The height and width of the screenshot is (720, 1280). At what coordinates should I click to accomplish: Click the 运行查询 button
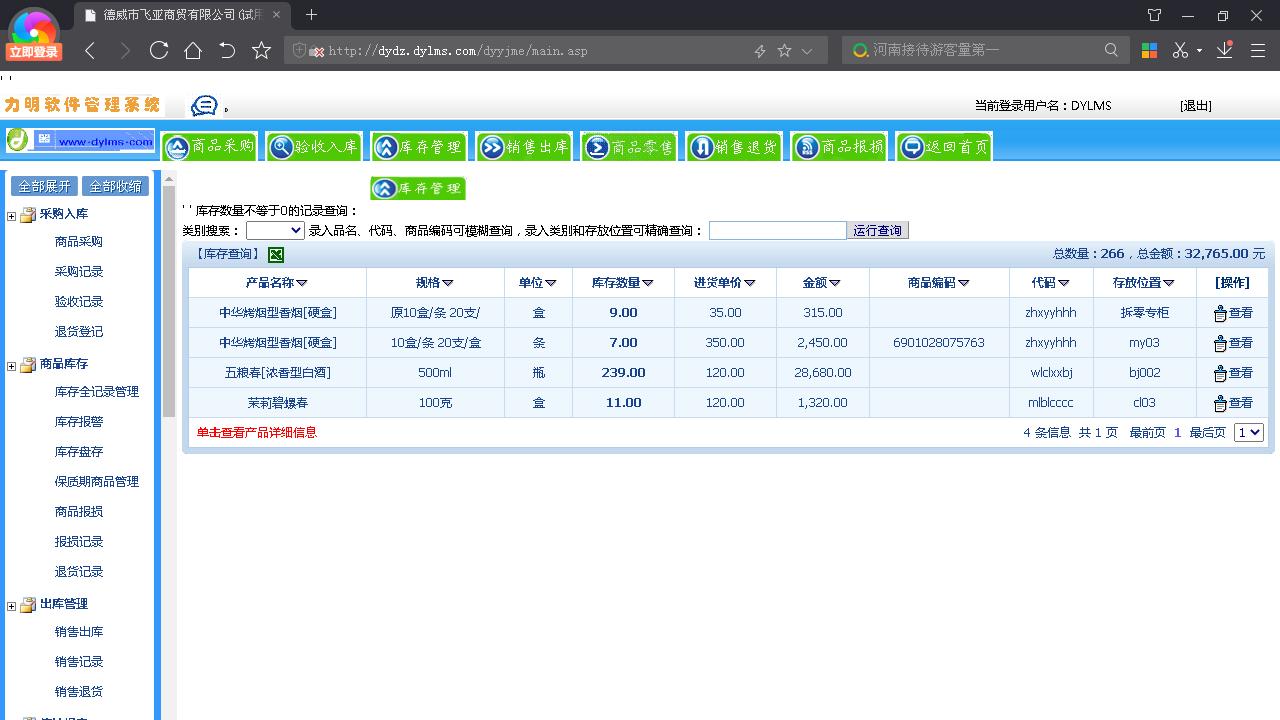(x=878, y=231)
